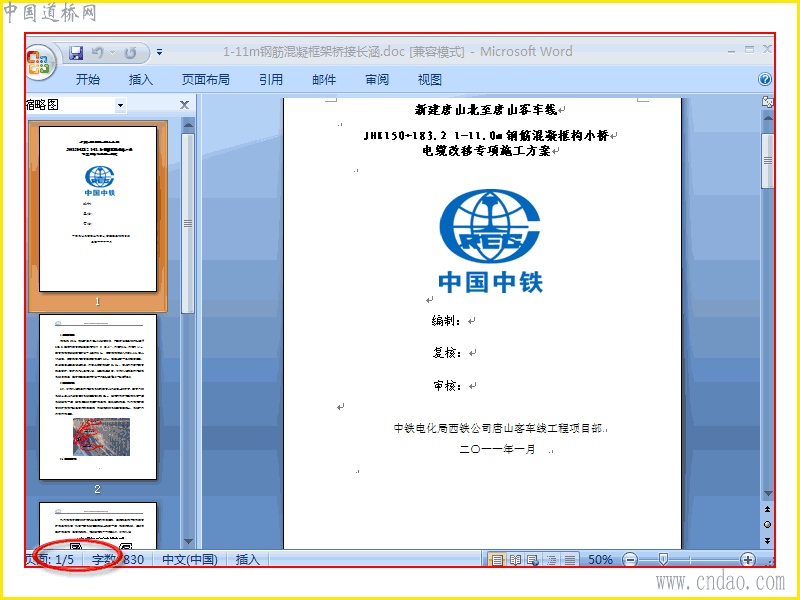Switch to the 页面布局 tab
This screenshot has width=800, height=600.
[x=206, y=80]
